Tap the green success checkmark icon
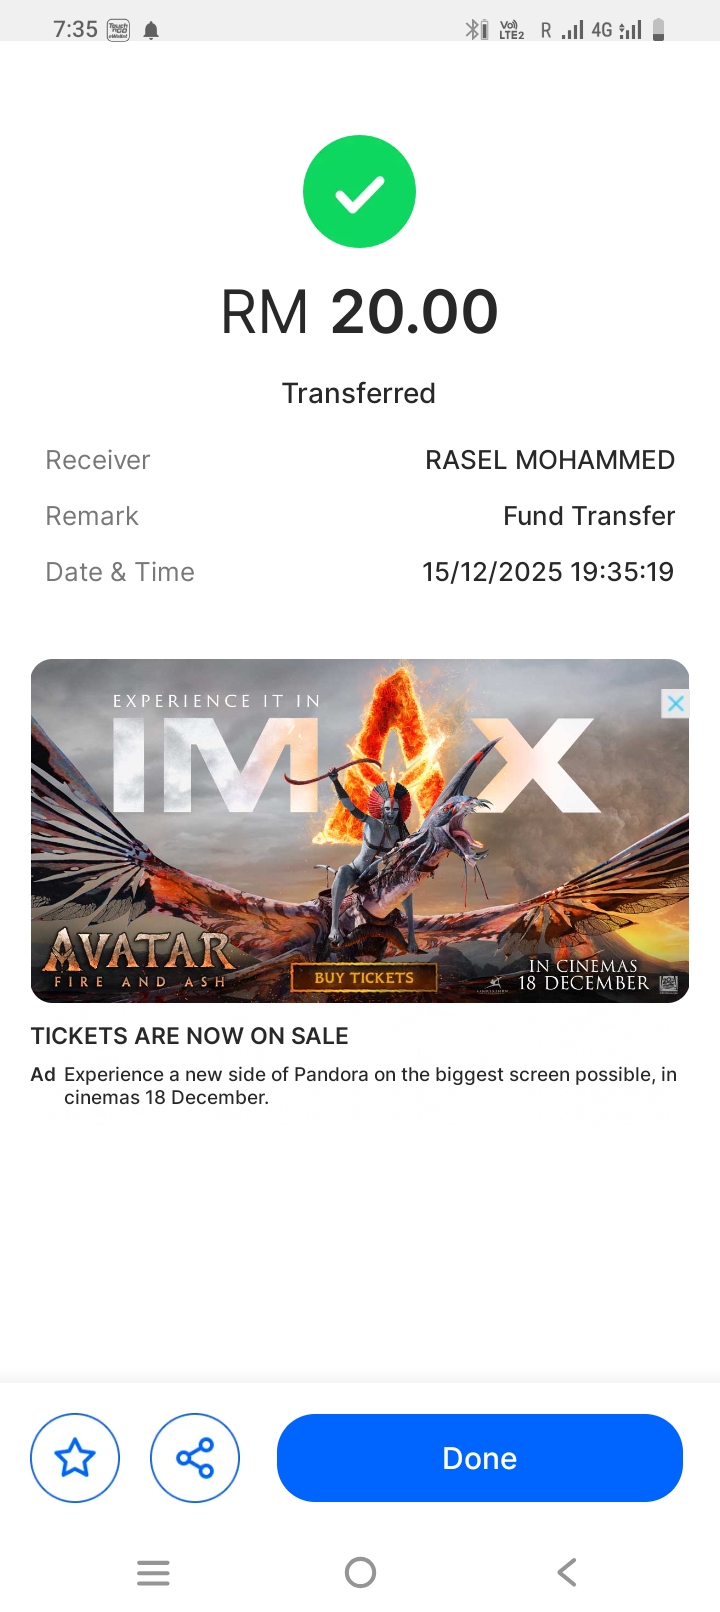Screen dimensions: 720x1612 (x=359, y=191)
